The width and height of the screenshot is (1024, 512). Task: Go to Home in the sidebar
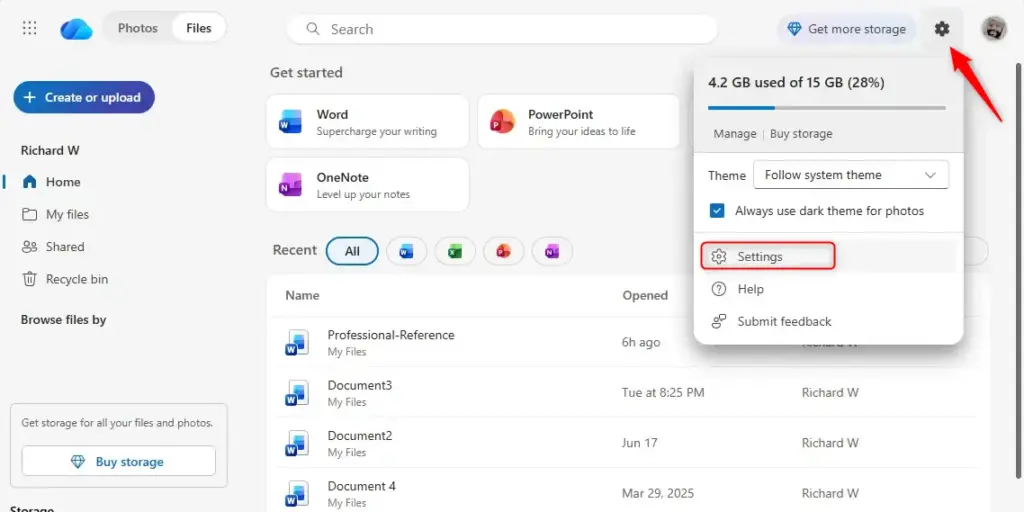tap(63, 182)
